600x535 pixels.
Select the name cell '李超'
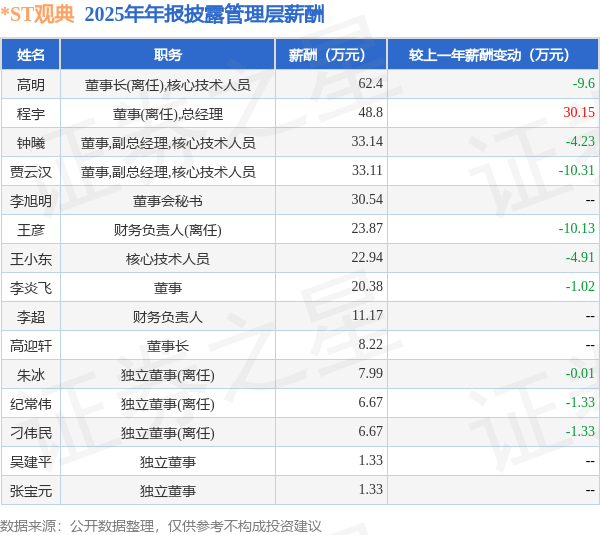coord(31,317)
